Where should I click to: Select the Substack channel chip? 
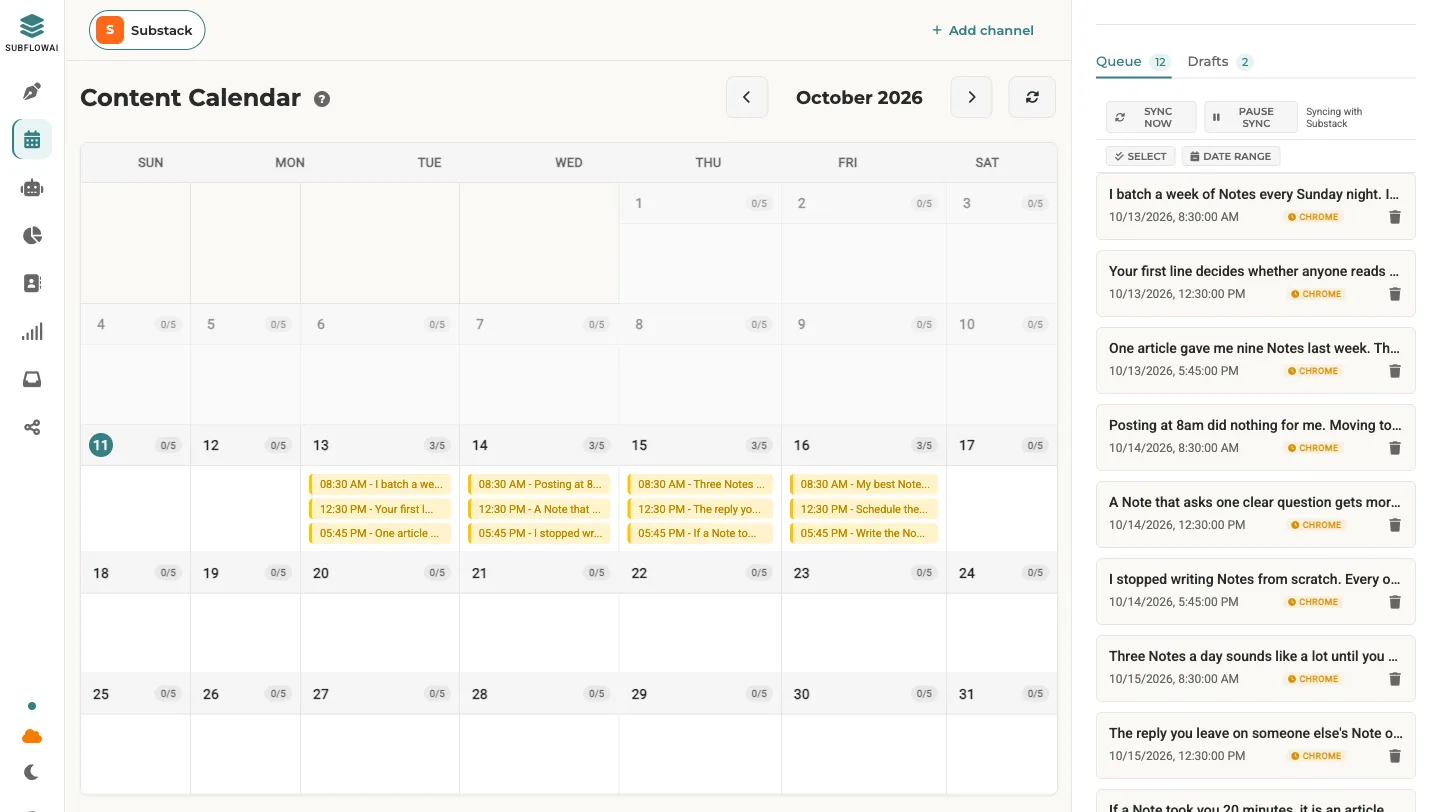[147, 30]
